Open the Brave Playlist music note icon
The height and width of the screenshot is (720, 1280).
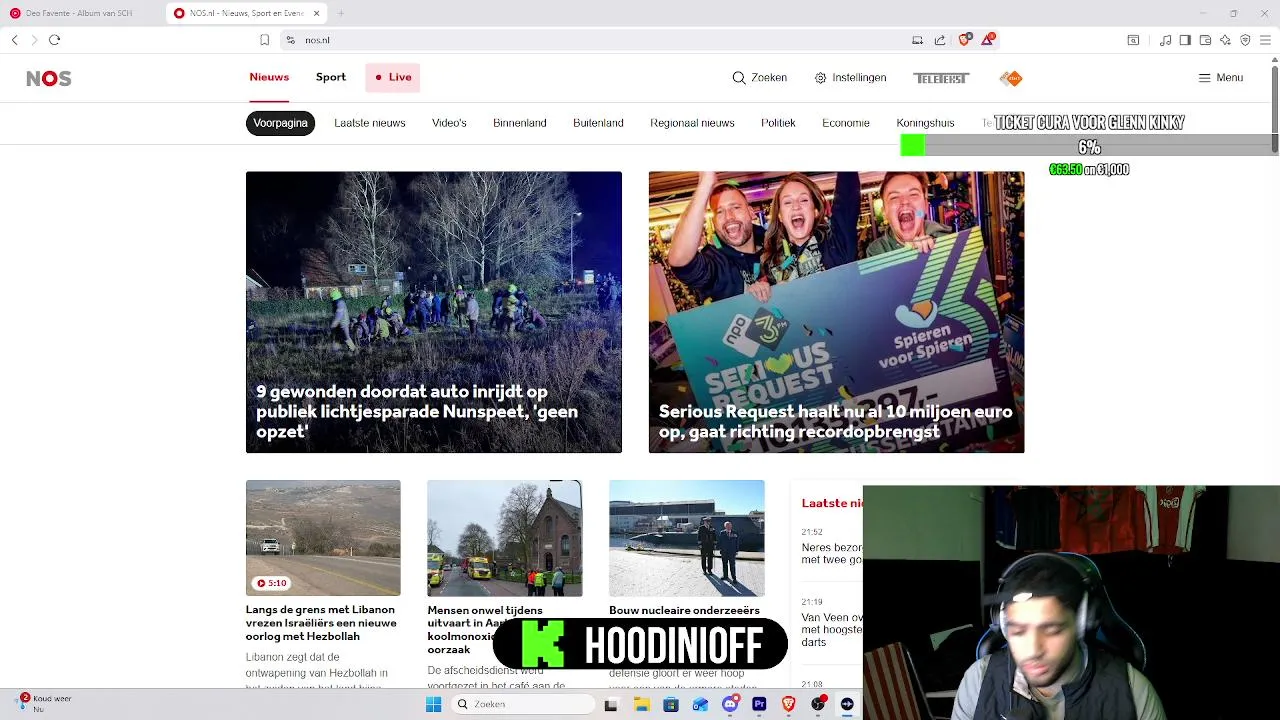(1165, 40)
